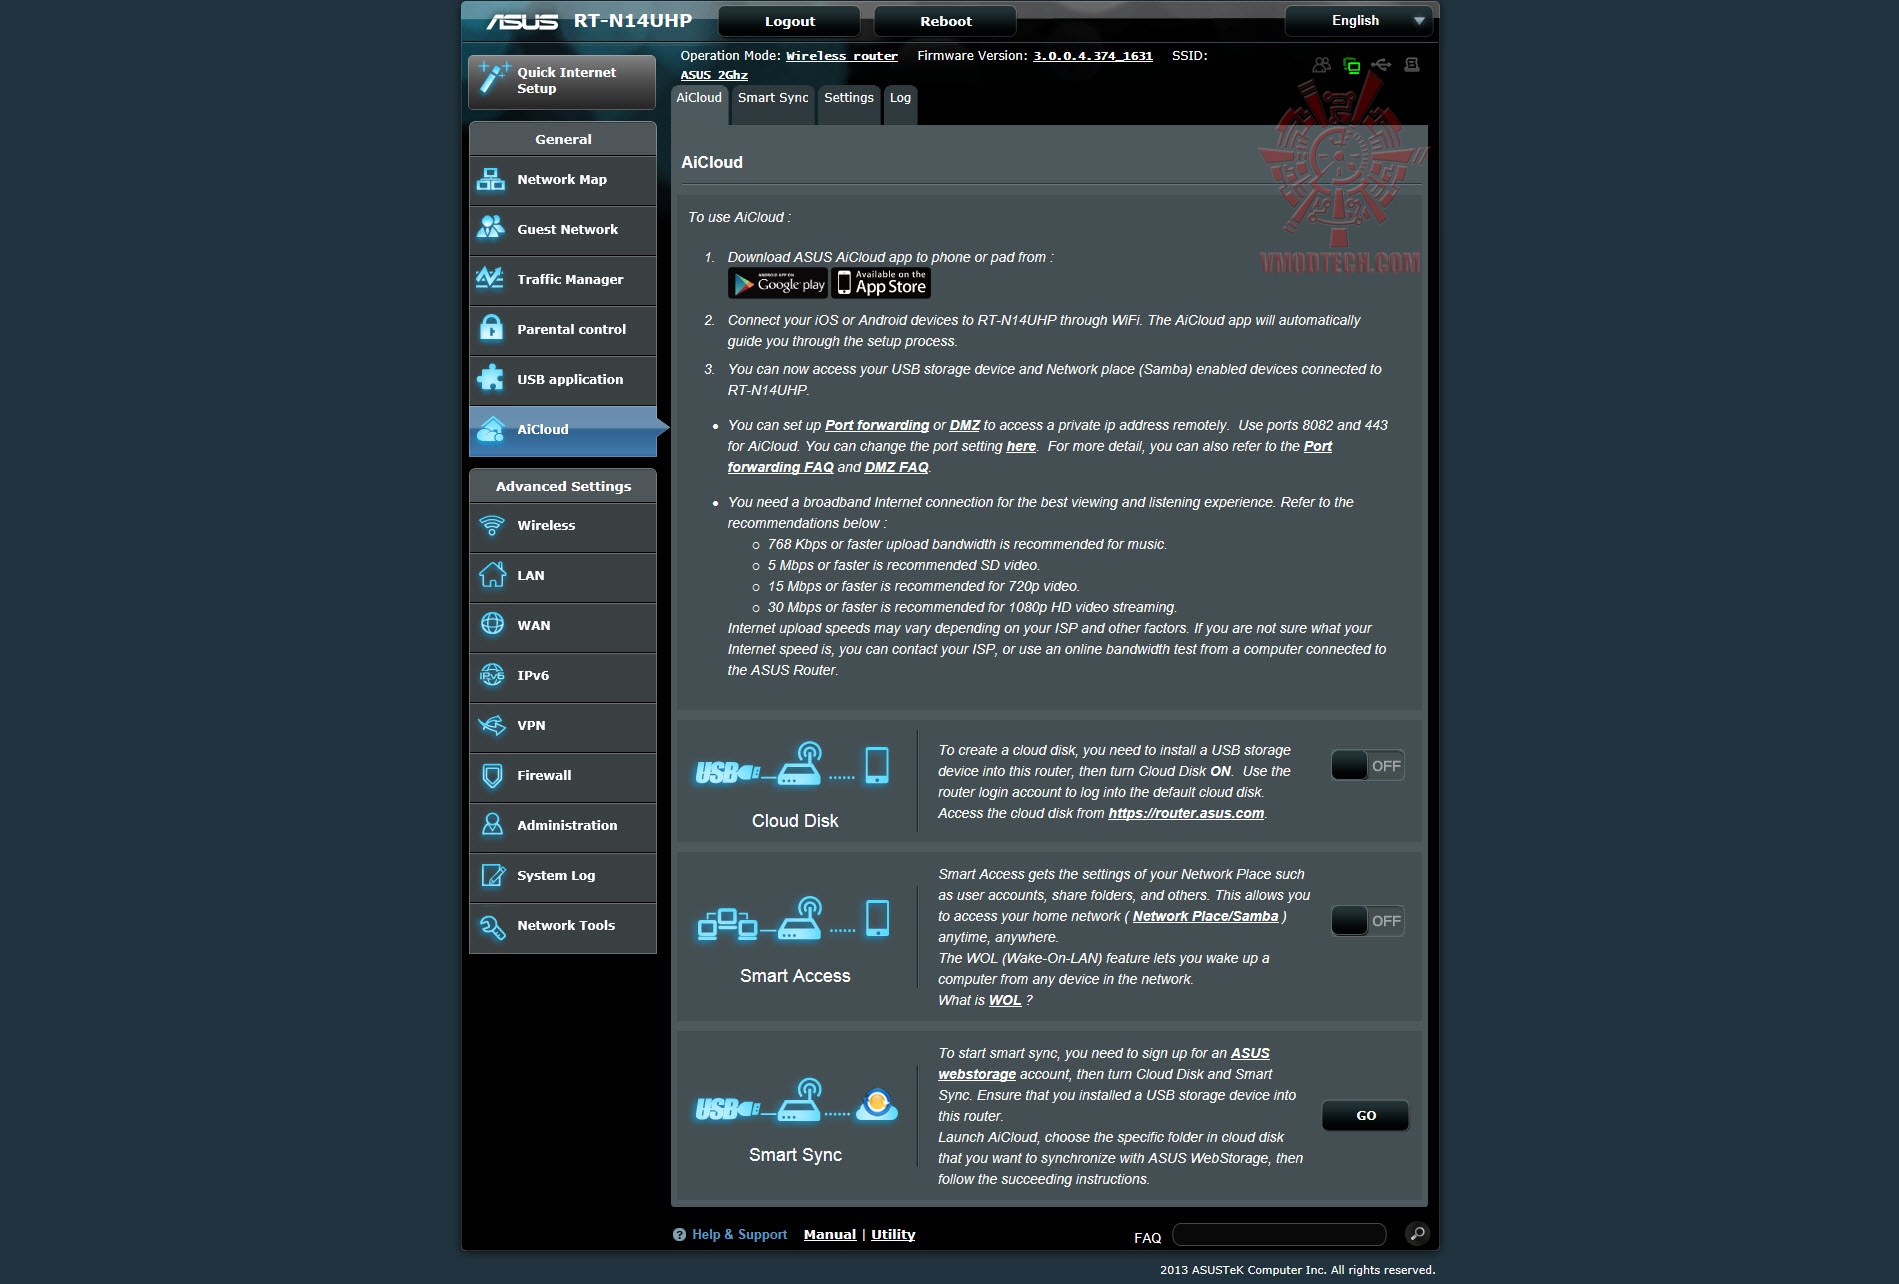The height and width of the screenshot is (1284, 1899).
Task: Click the Administration user icon
Action: [492, 824]
